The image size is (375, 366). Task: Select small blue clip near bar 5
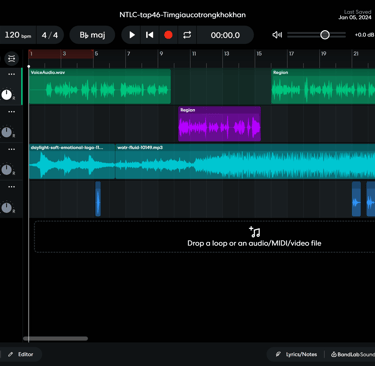98,199
